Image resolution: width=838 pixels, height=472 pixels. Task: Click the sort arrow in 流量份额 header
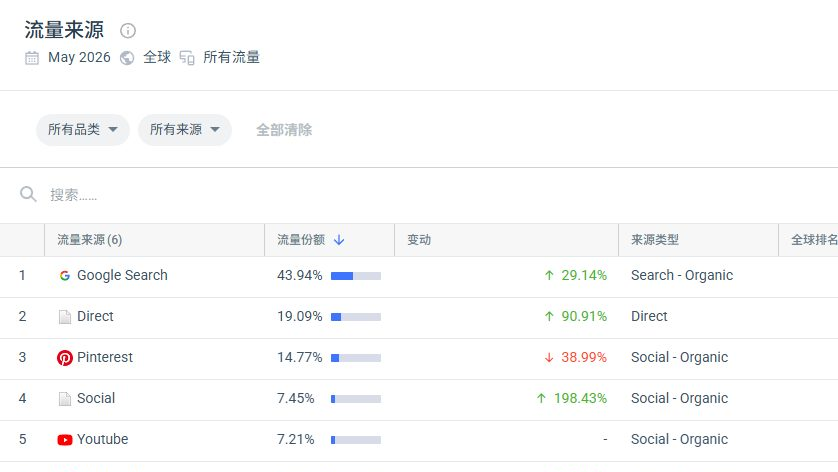[x=339, y=240]
